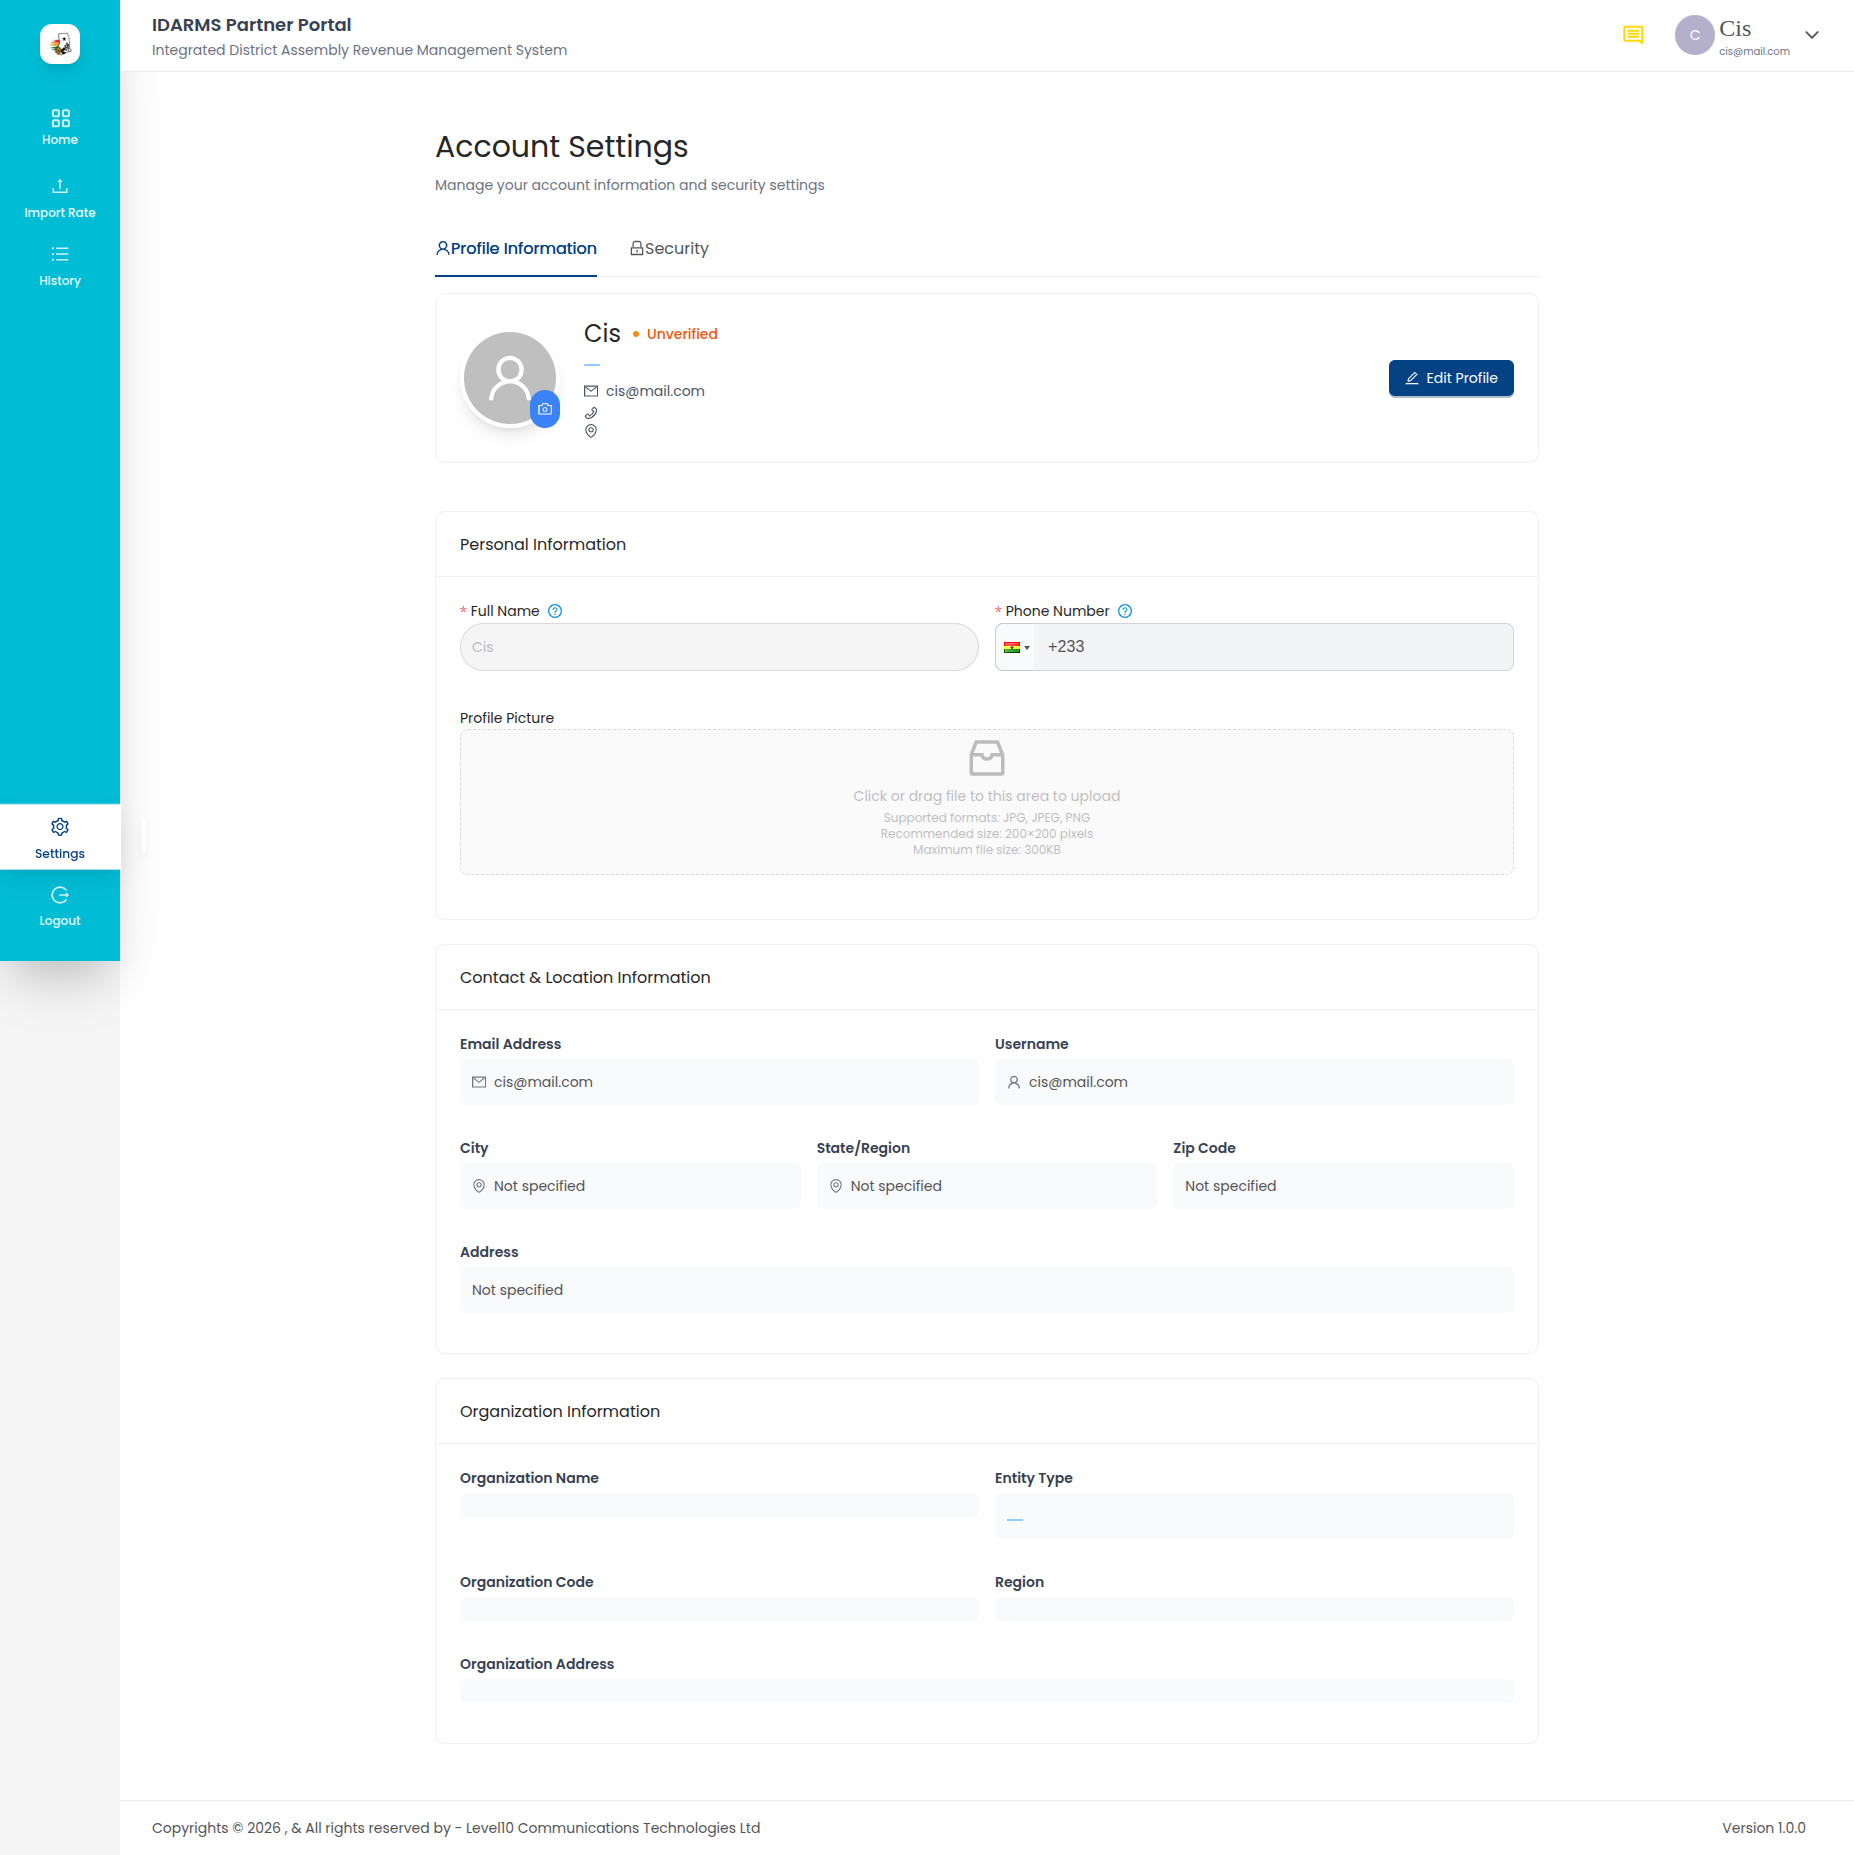1854x1855 pixels.
Task: Open History from the sidebar
Action: [60, 267]
